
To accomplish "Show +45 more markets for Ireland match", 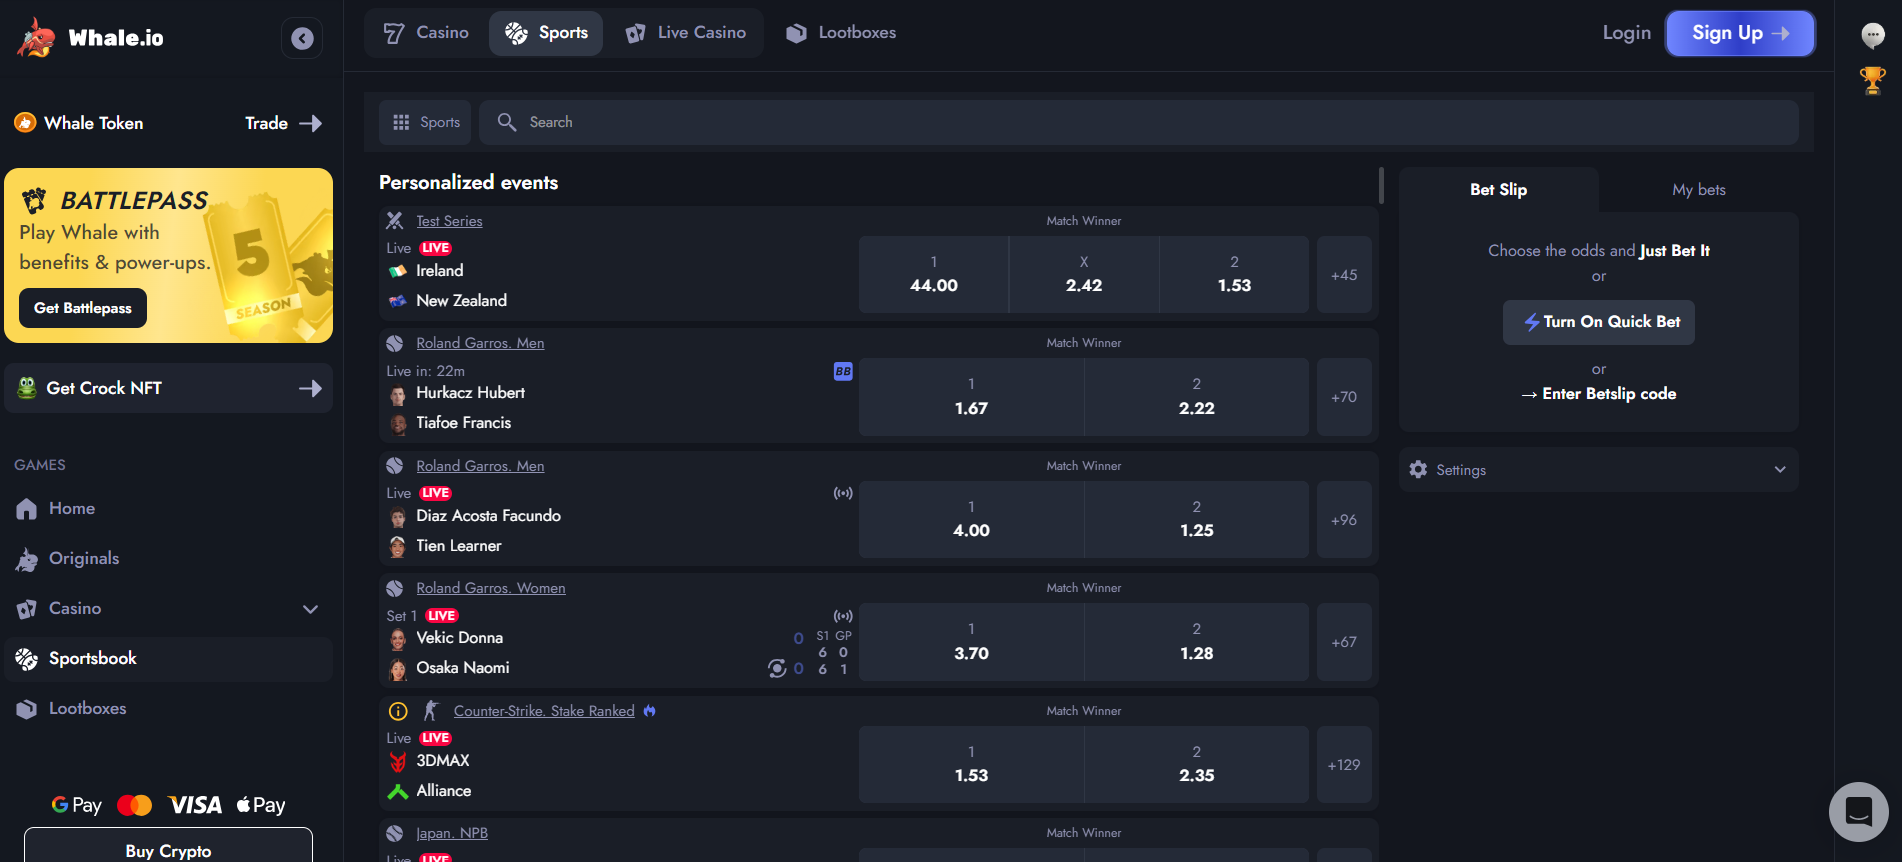I will coord(1344,275).
